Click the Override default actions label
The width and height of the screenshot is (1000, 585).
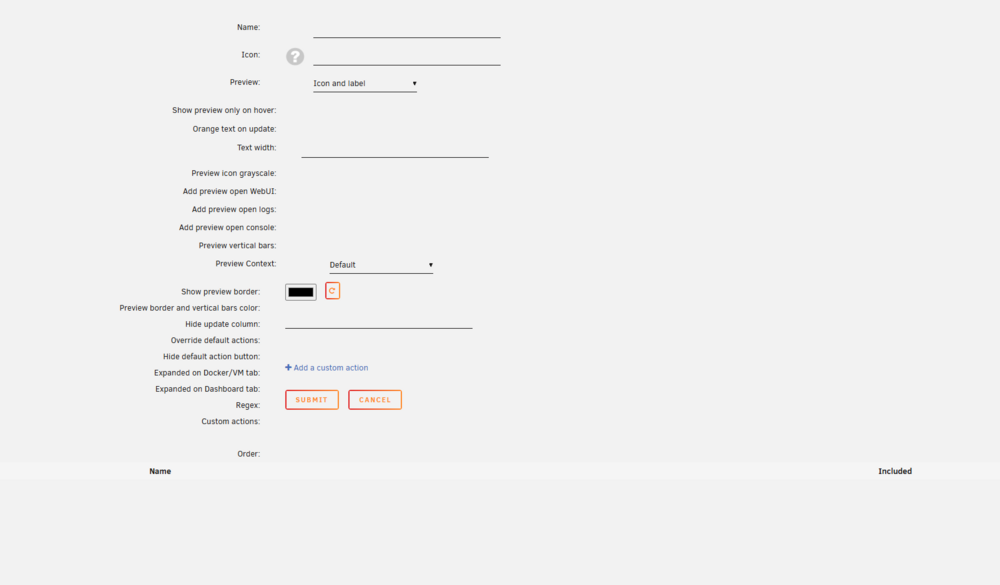point(215,341)
